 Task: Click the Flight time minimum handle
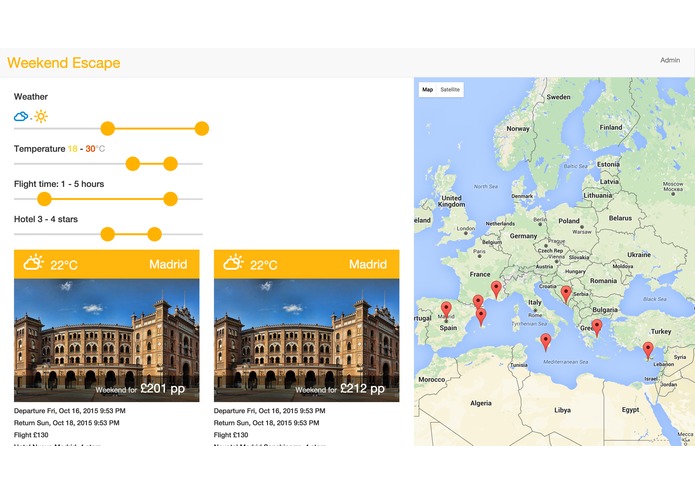(x=44, y=199)
